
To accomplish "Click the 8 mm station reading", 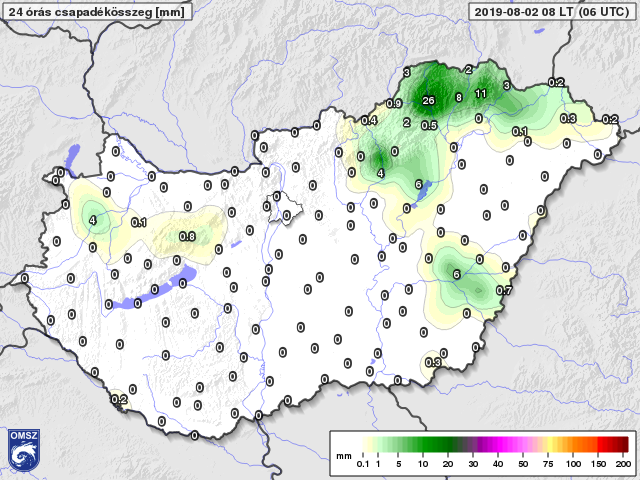I will click(458, 98).
